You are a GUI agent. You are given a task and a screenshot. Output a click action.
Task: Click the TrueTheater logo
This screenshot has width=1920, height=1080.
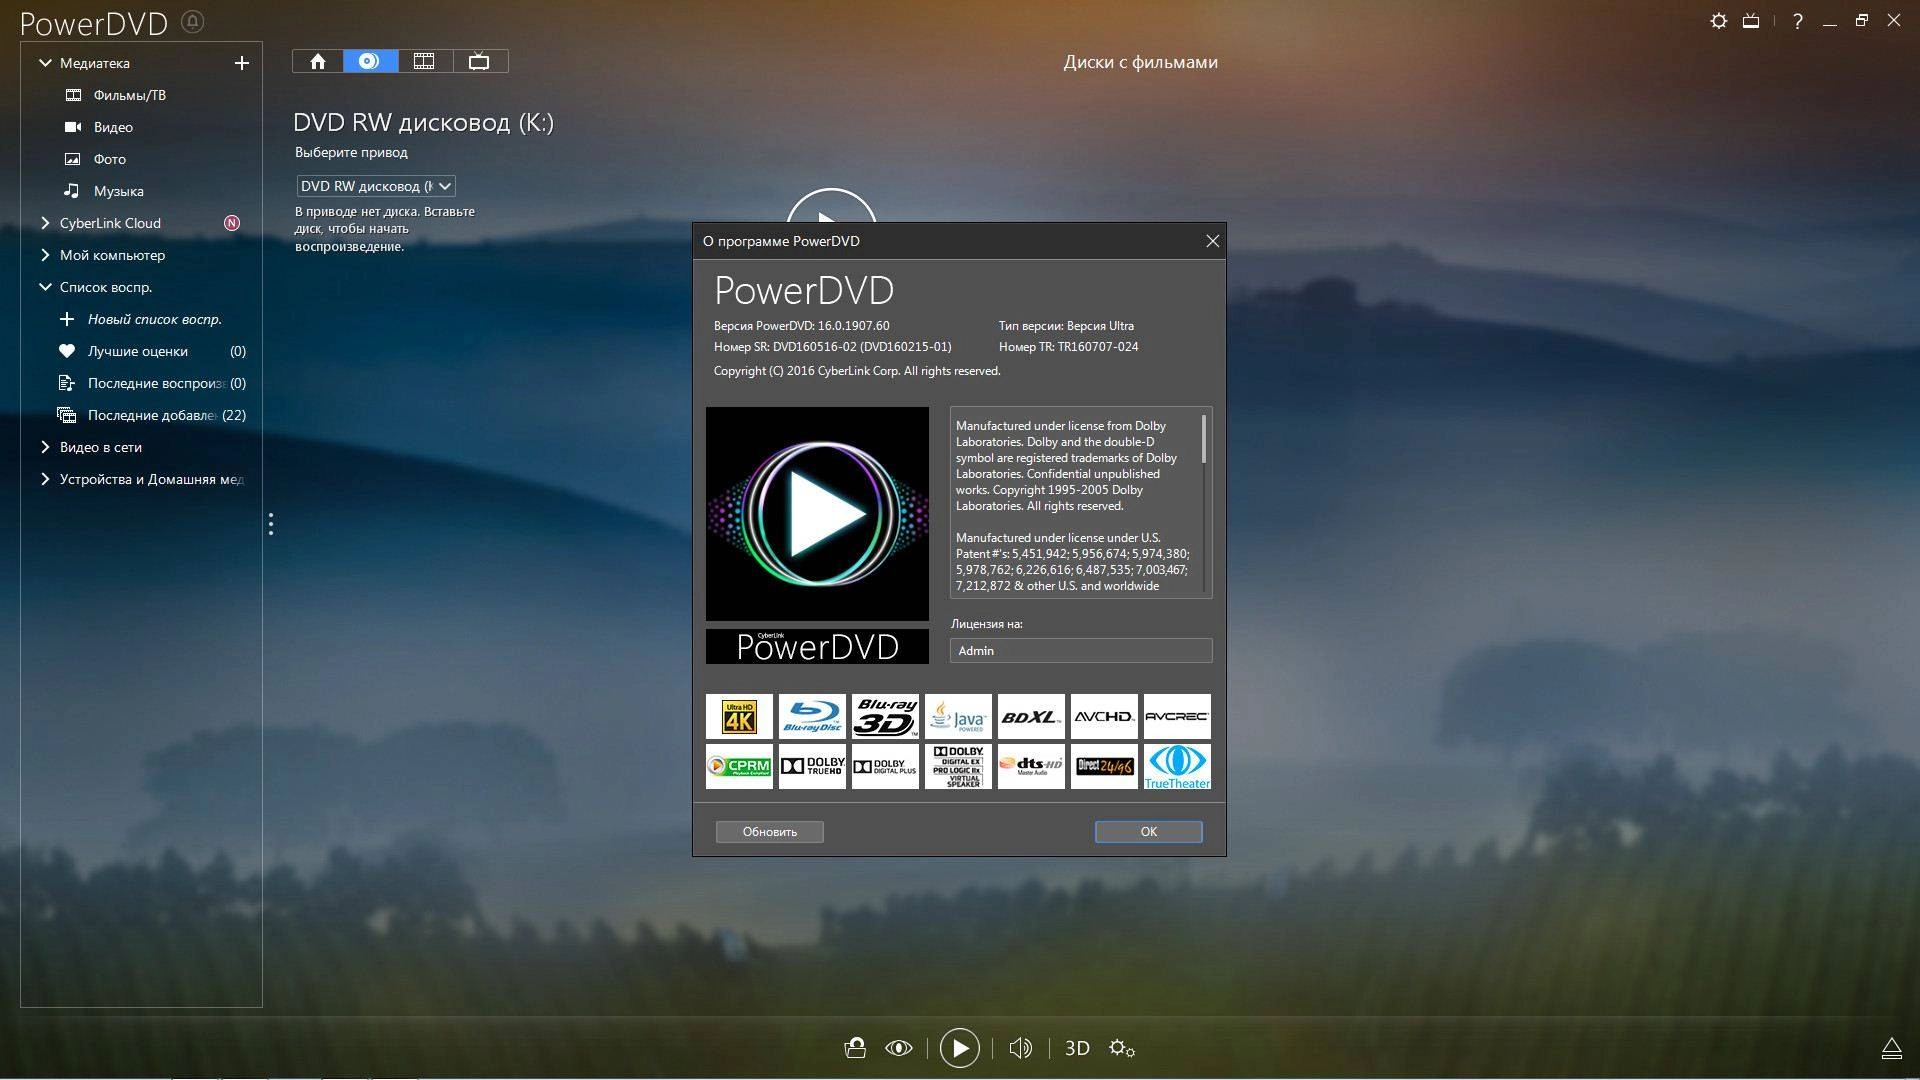pos(1177,766)
